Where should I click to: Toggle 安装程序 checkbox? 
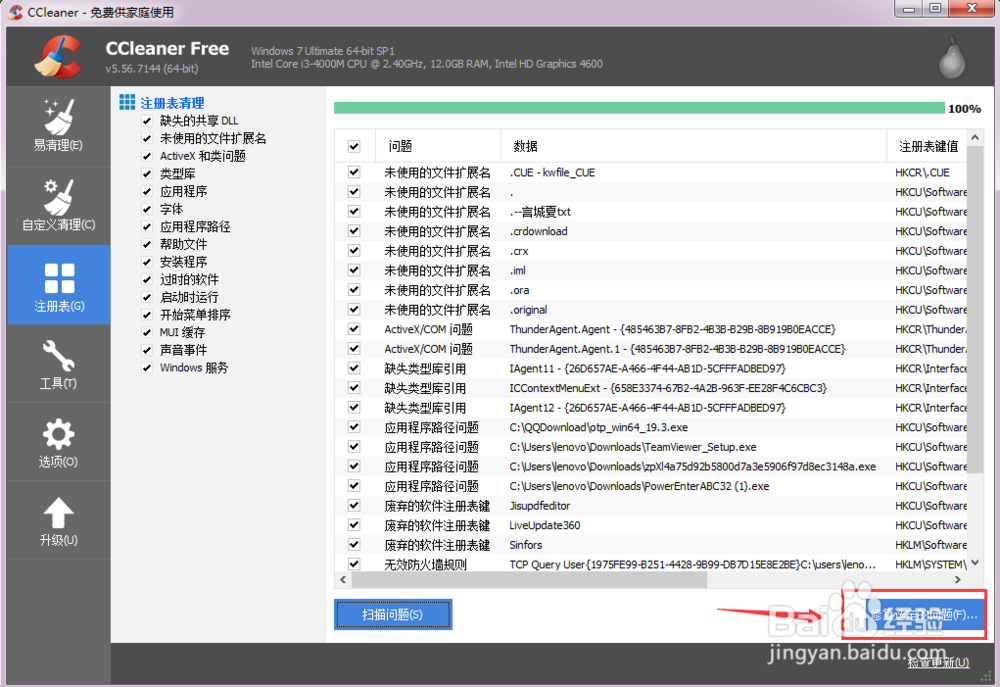tap(147, 262)
